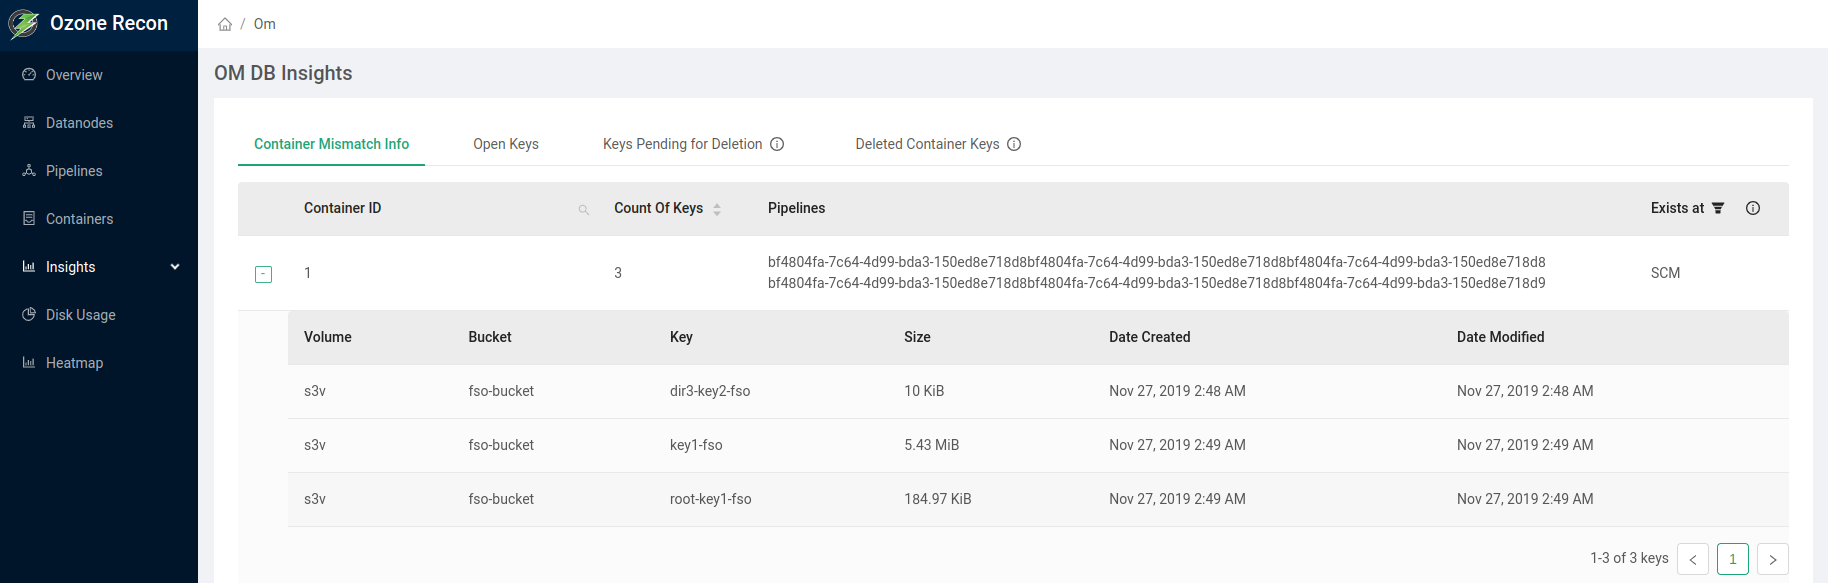
Task: Select the Container Mismatch Info tab
Action: 331,144
